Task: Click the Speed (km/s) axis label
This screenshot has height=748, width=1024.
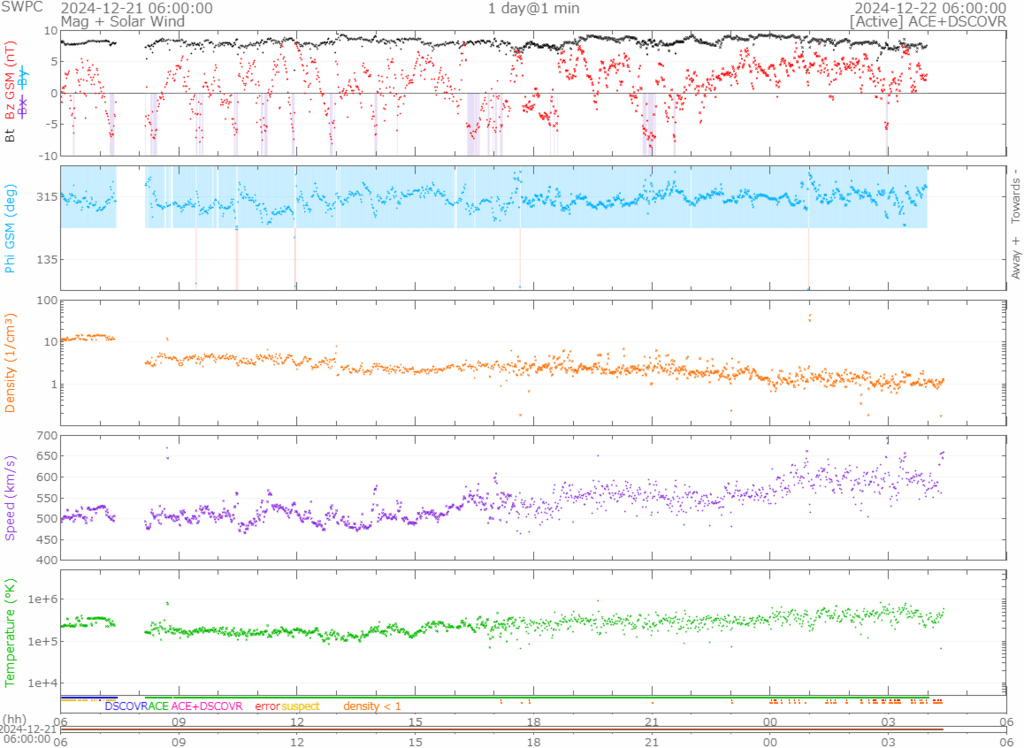Action: [x=11, y=497]
